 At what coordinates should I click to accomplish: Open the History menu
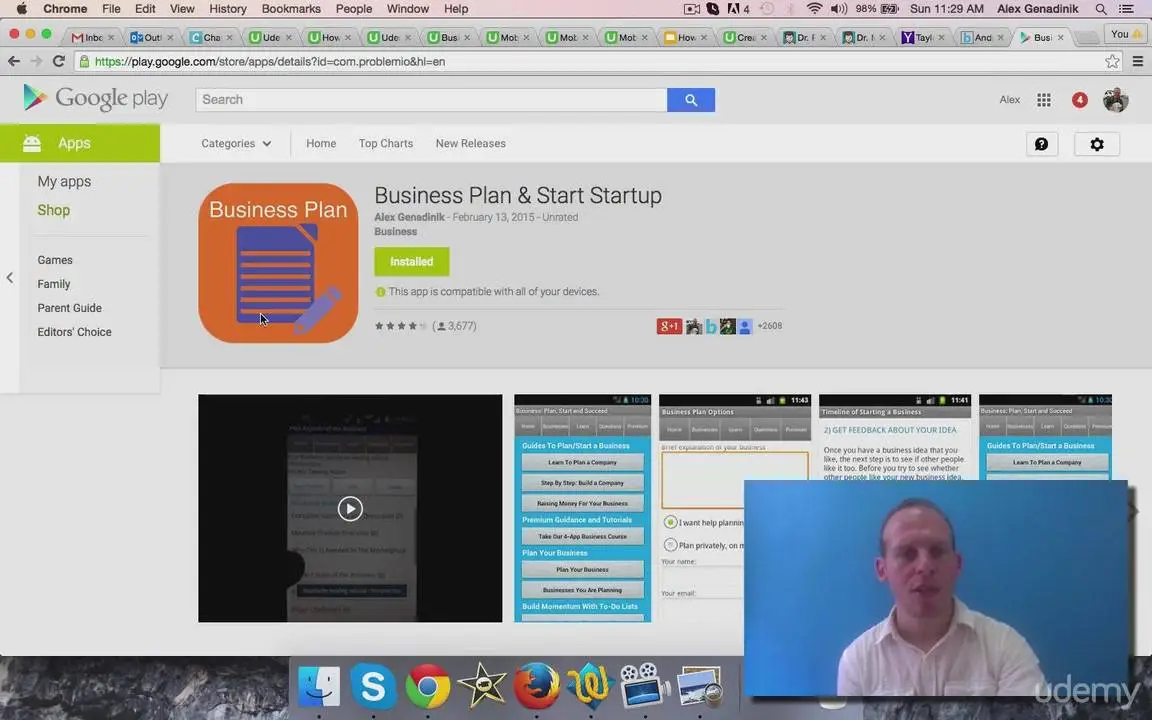pos(228,9)
